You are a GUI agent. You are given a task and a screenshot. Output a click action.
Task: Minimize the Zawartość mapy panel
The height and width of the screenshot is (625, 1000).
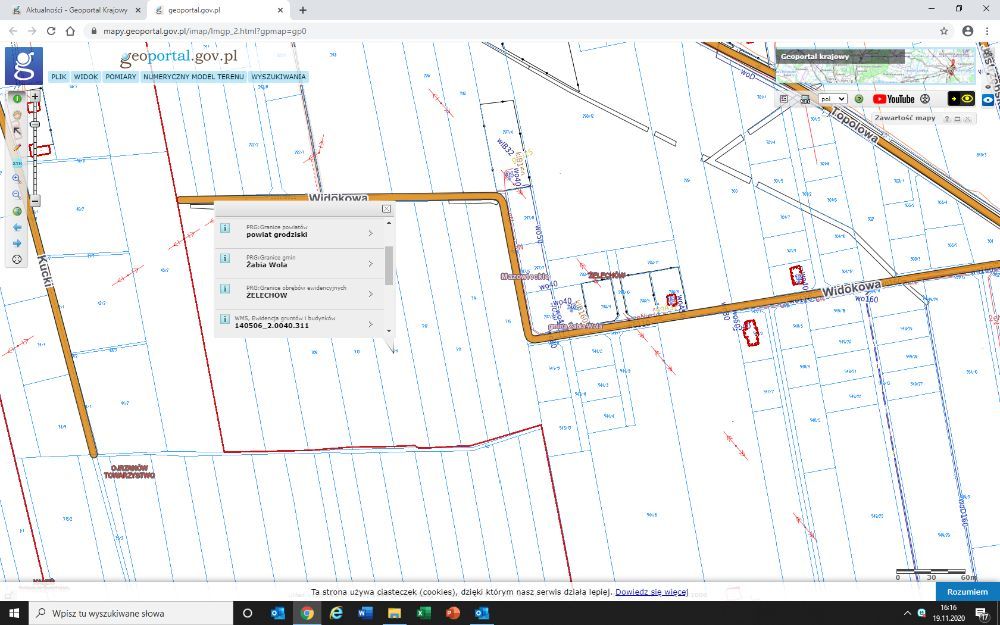pos(956,118)
